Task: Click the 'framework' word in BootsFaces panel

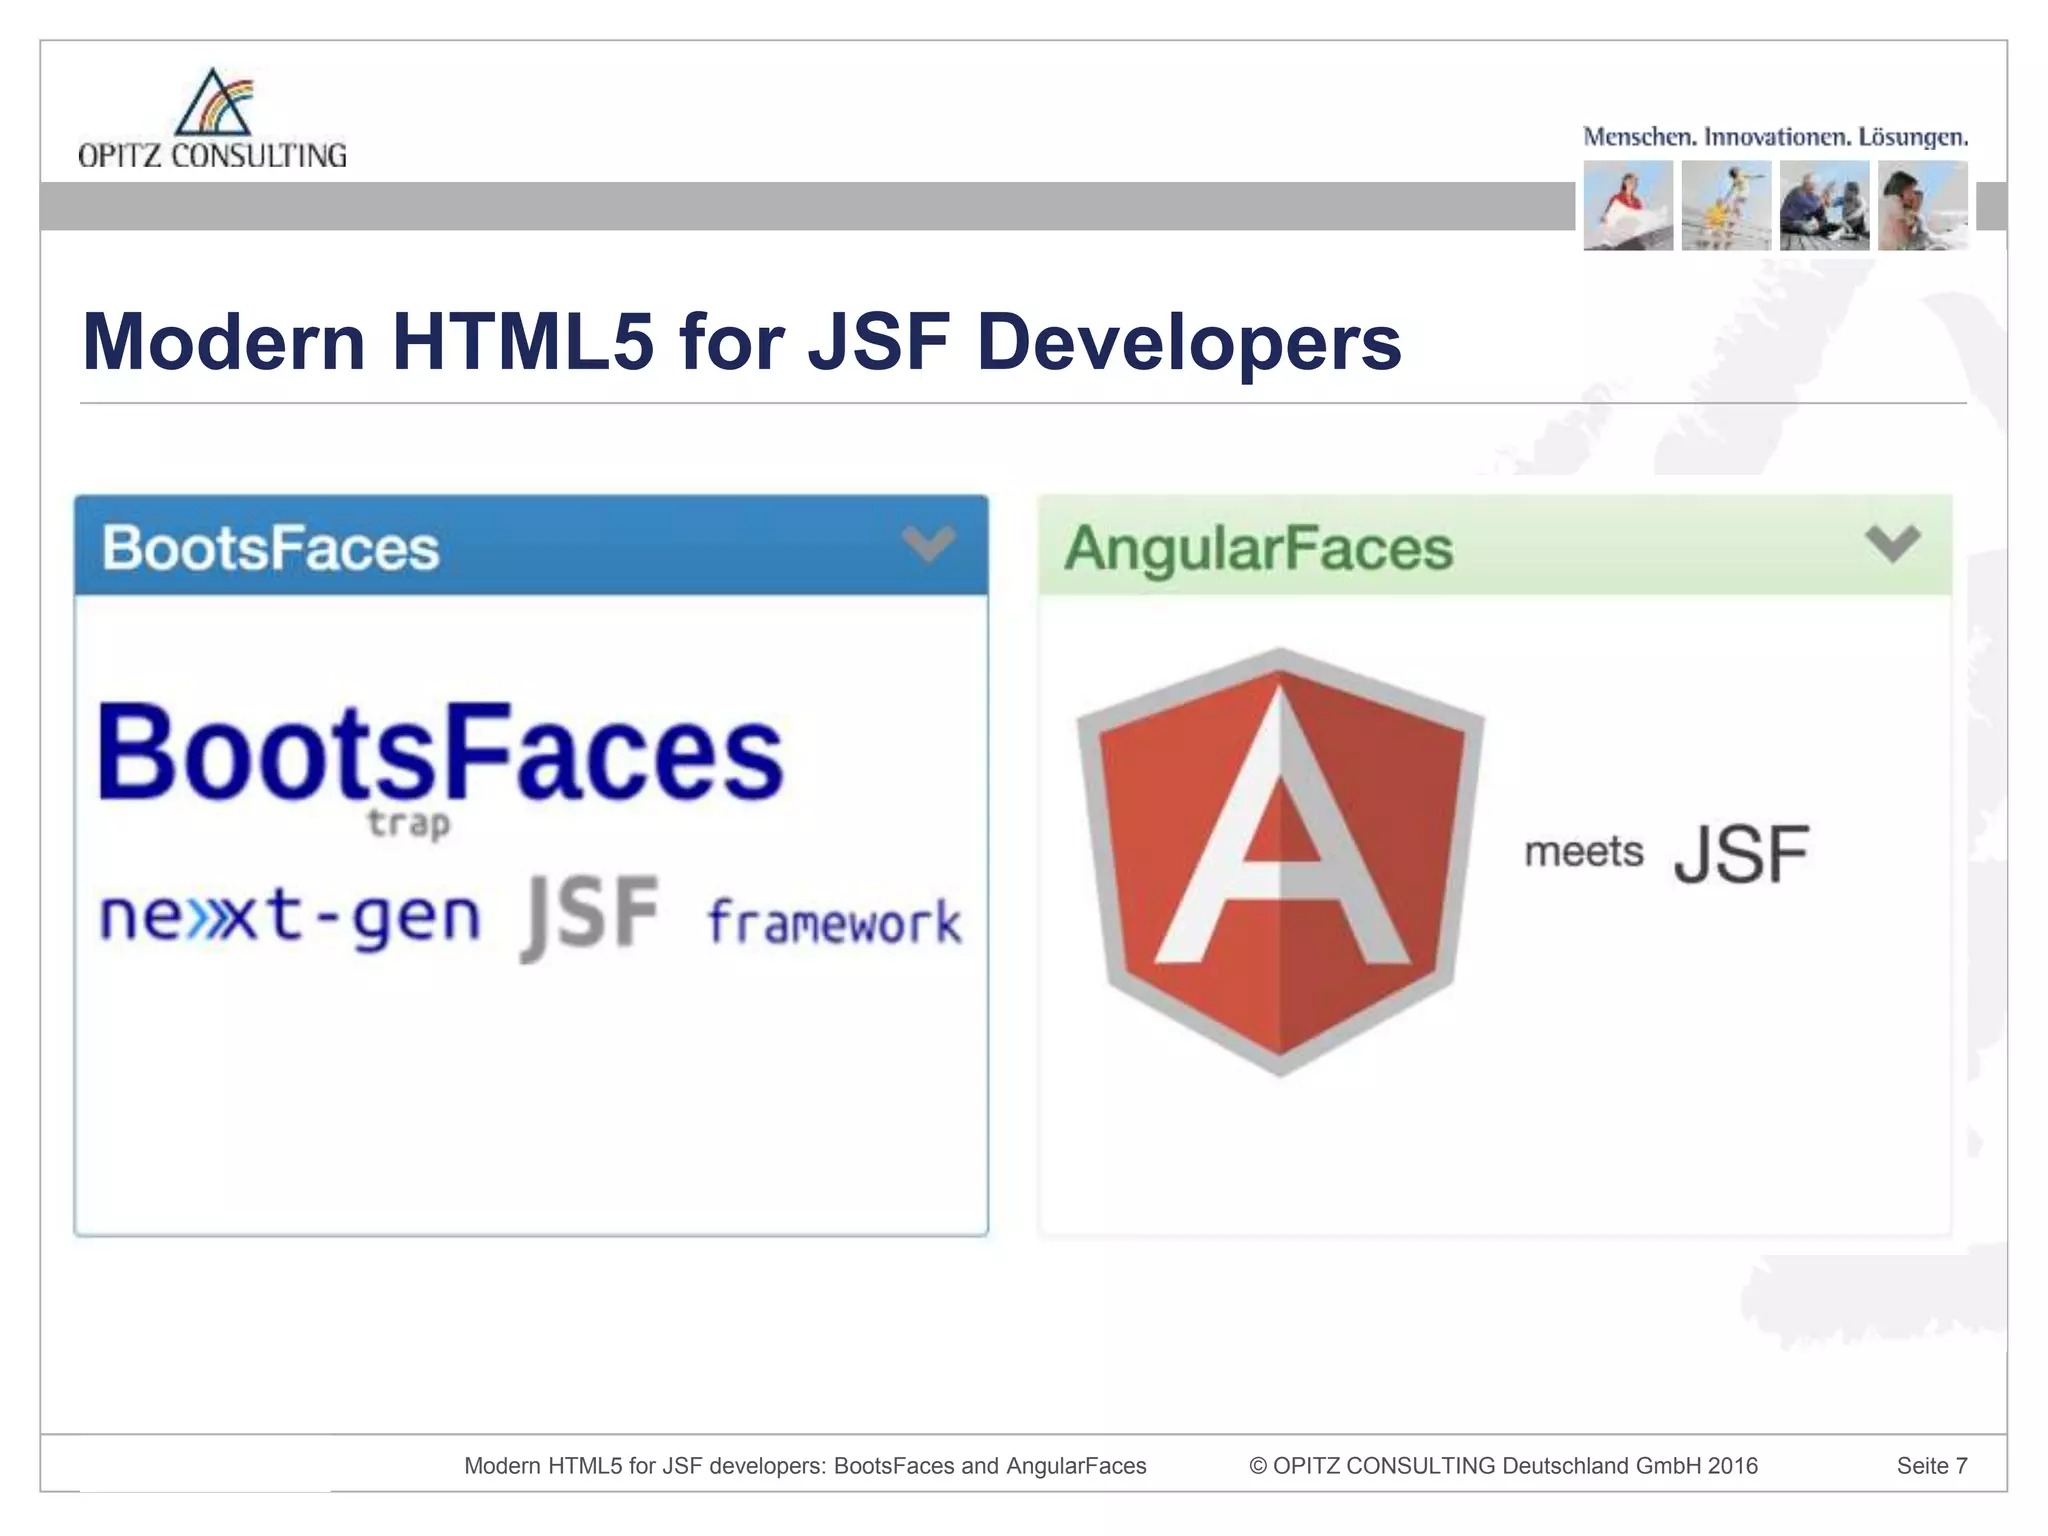Action: coord(834,921)
